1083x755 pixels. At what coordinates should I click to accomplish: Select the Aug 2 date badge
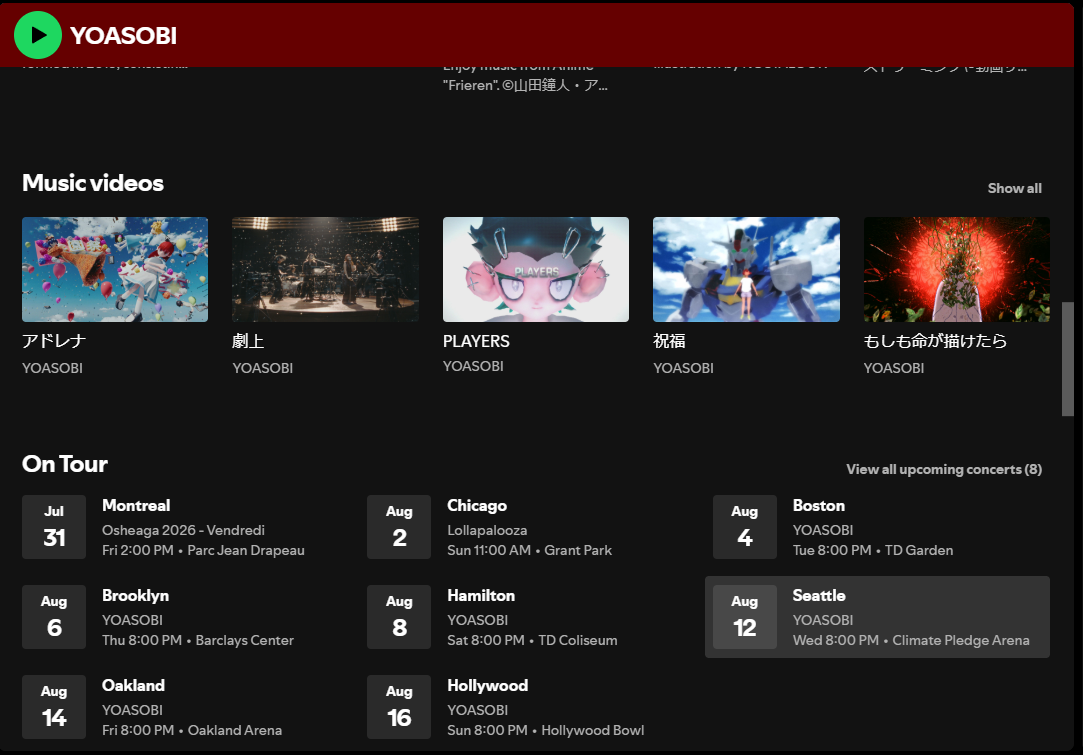[399, 527]
